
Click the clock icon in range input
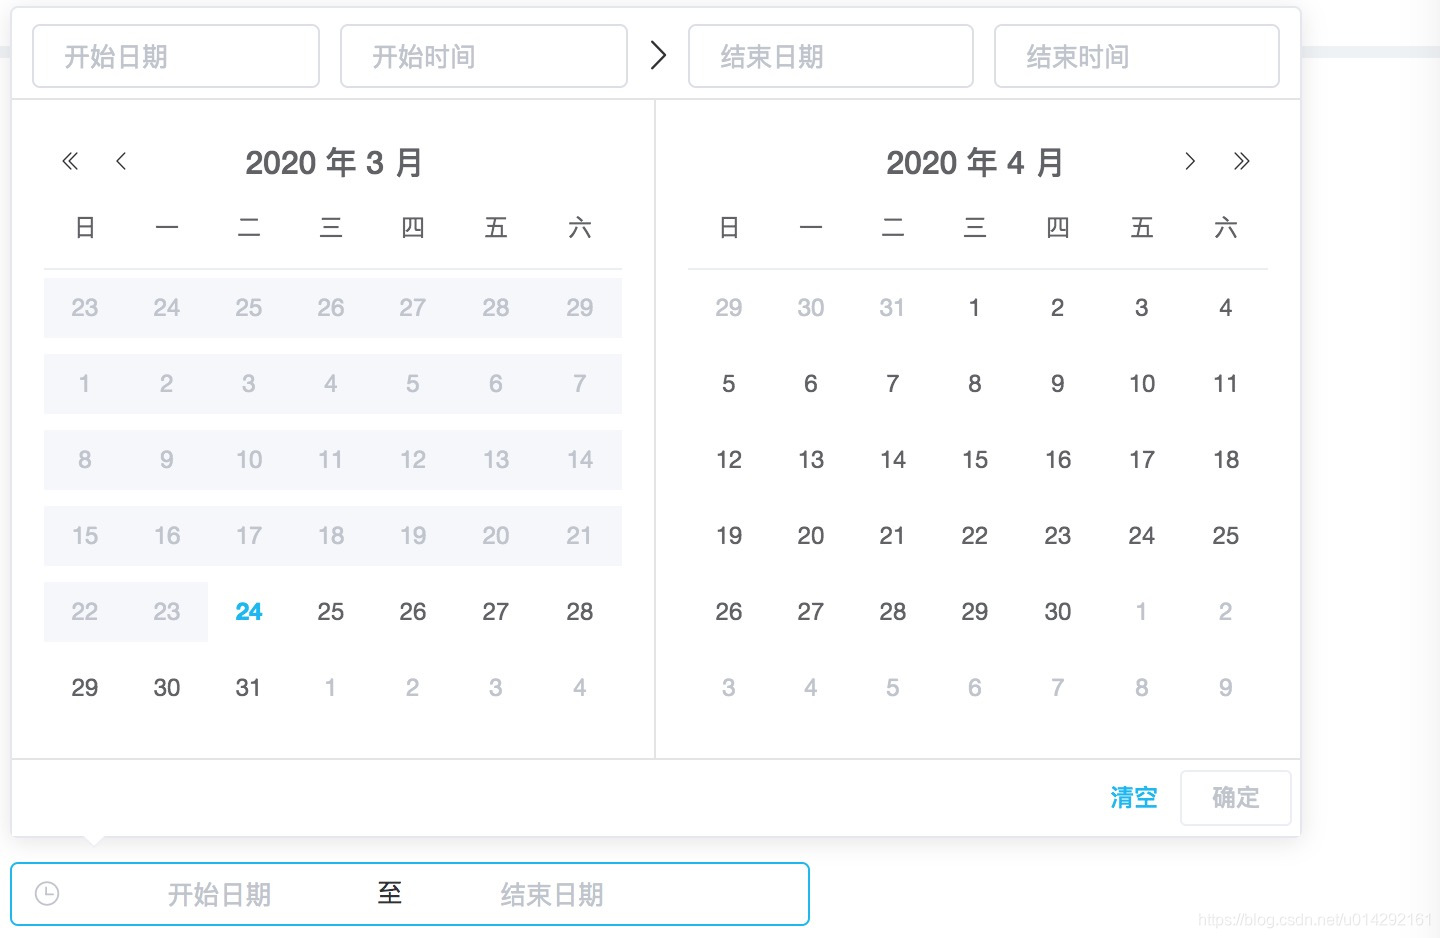click(x=47, y=893)
